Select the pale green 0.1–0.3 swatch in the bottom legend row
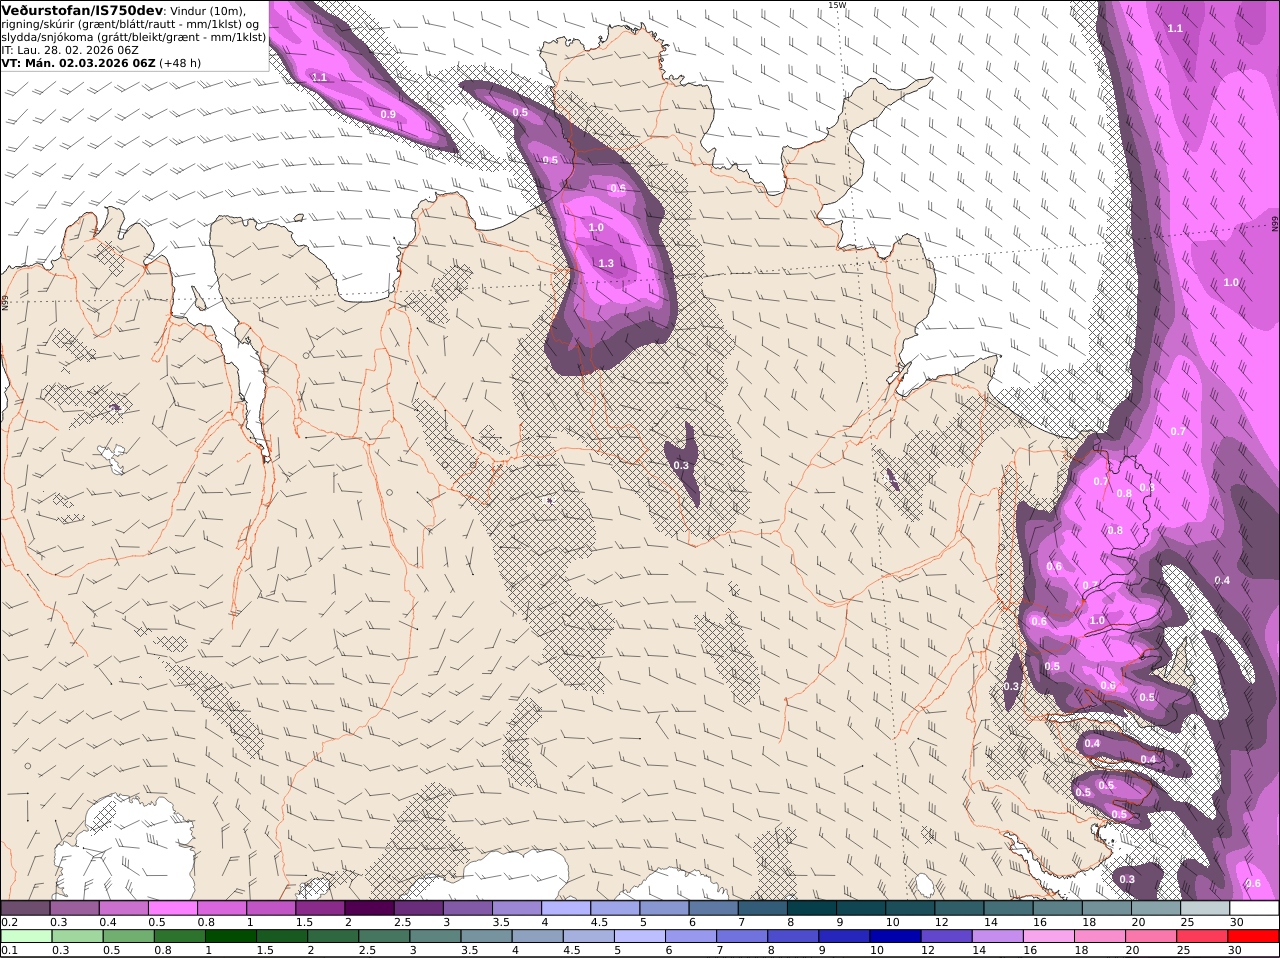Screen dimensions: 1280x958 point(25,937)
